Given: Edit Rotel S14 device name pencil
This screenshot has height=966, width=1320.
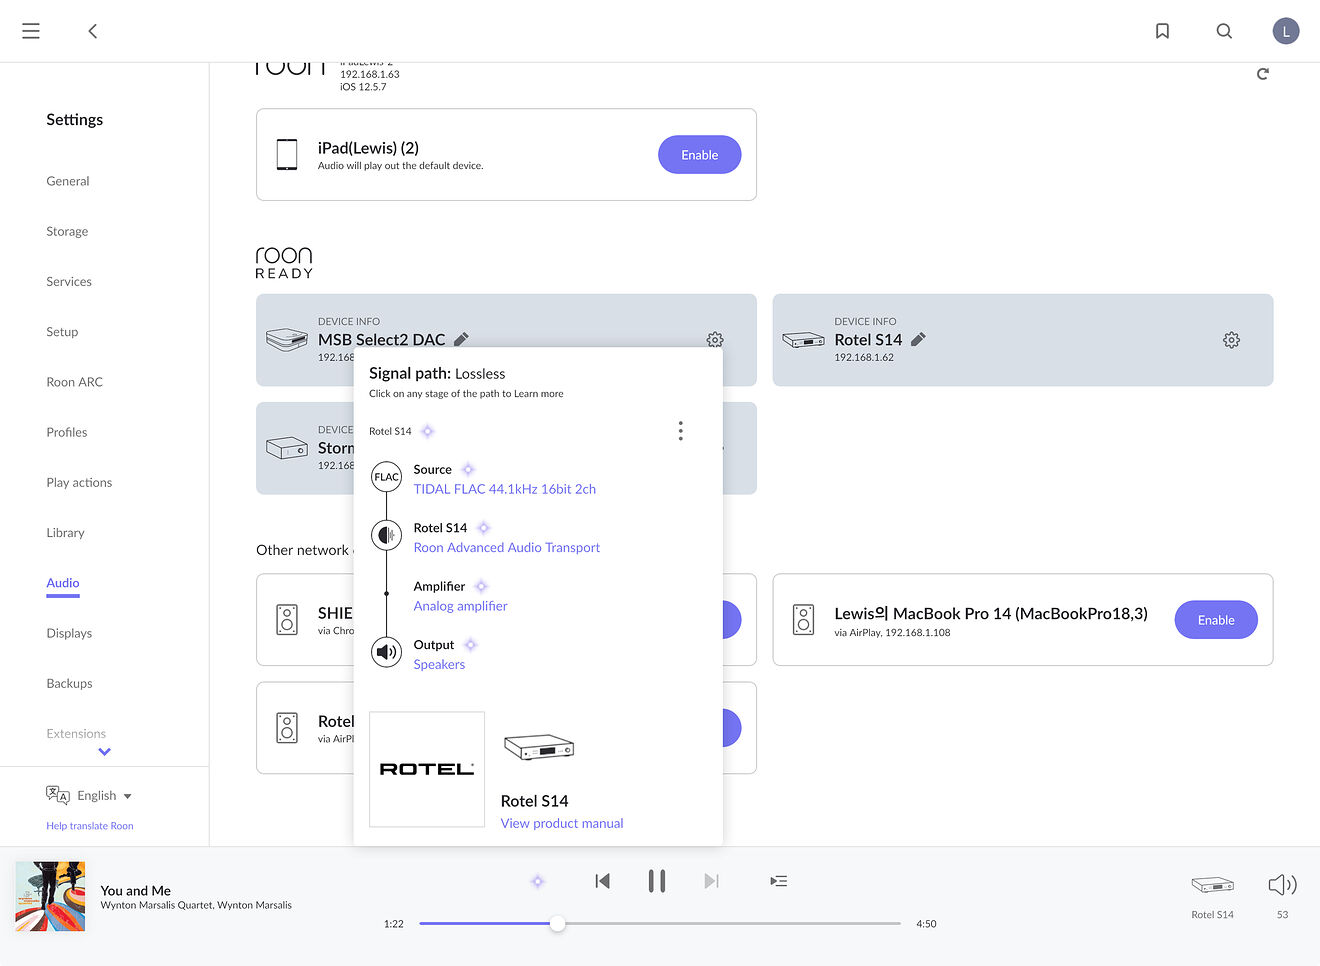Looking at the screenshot, I should coord(918,339).
